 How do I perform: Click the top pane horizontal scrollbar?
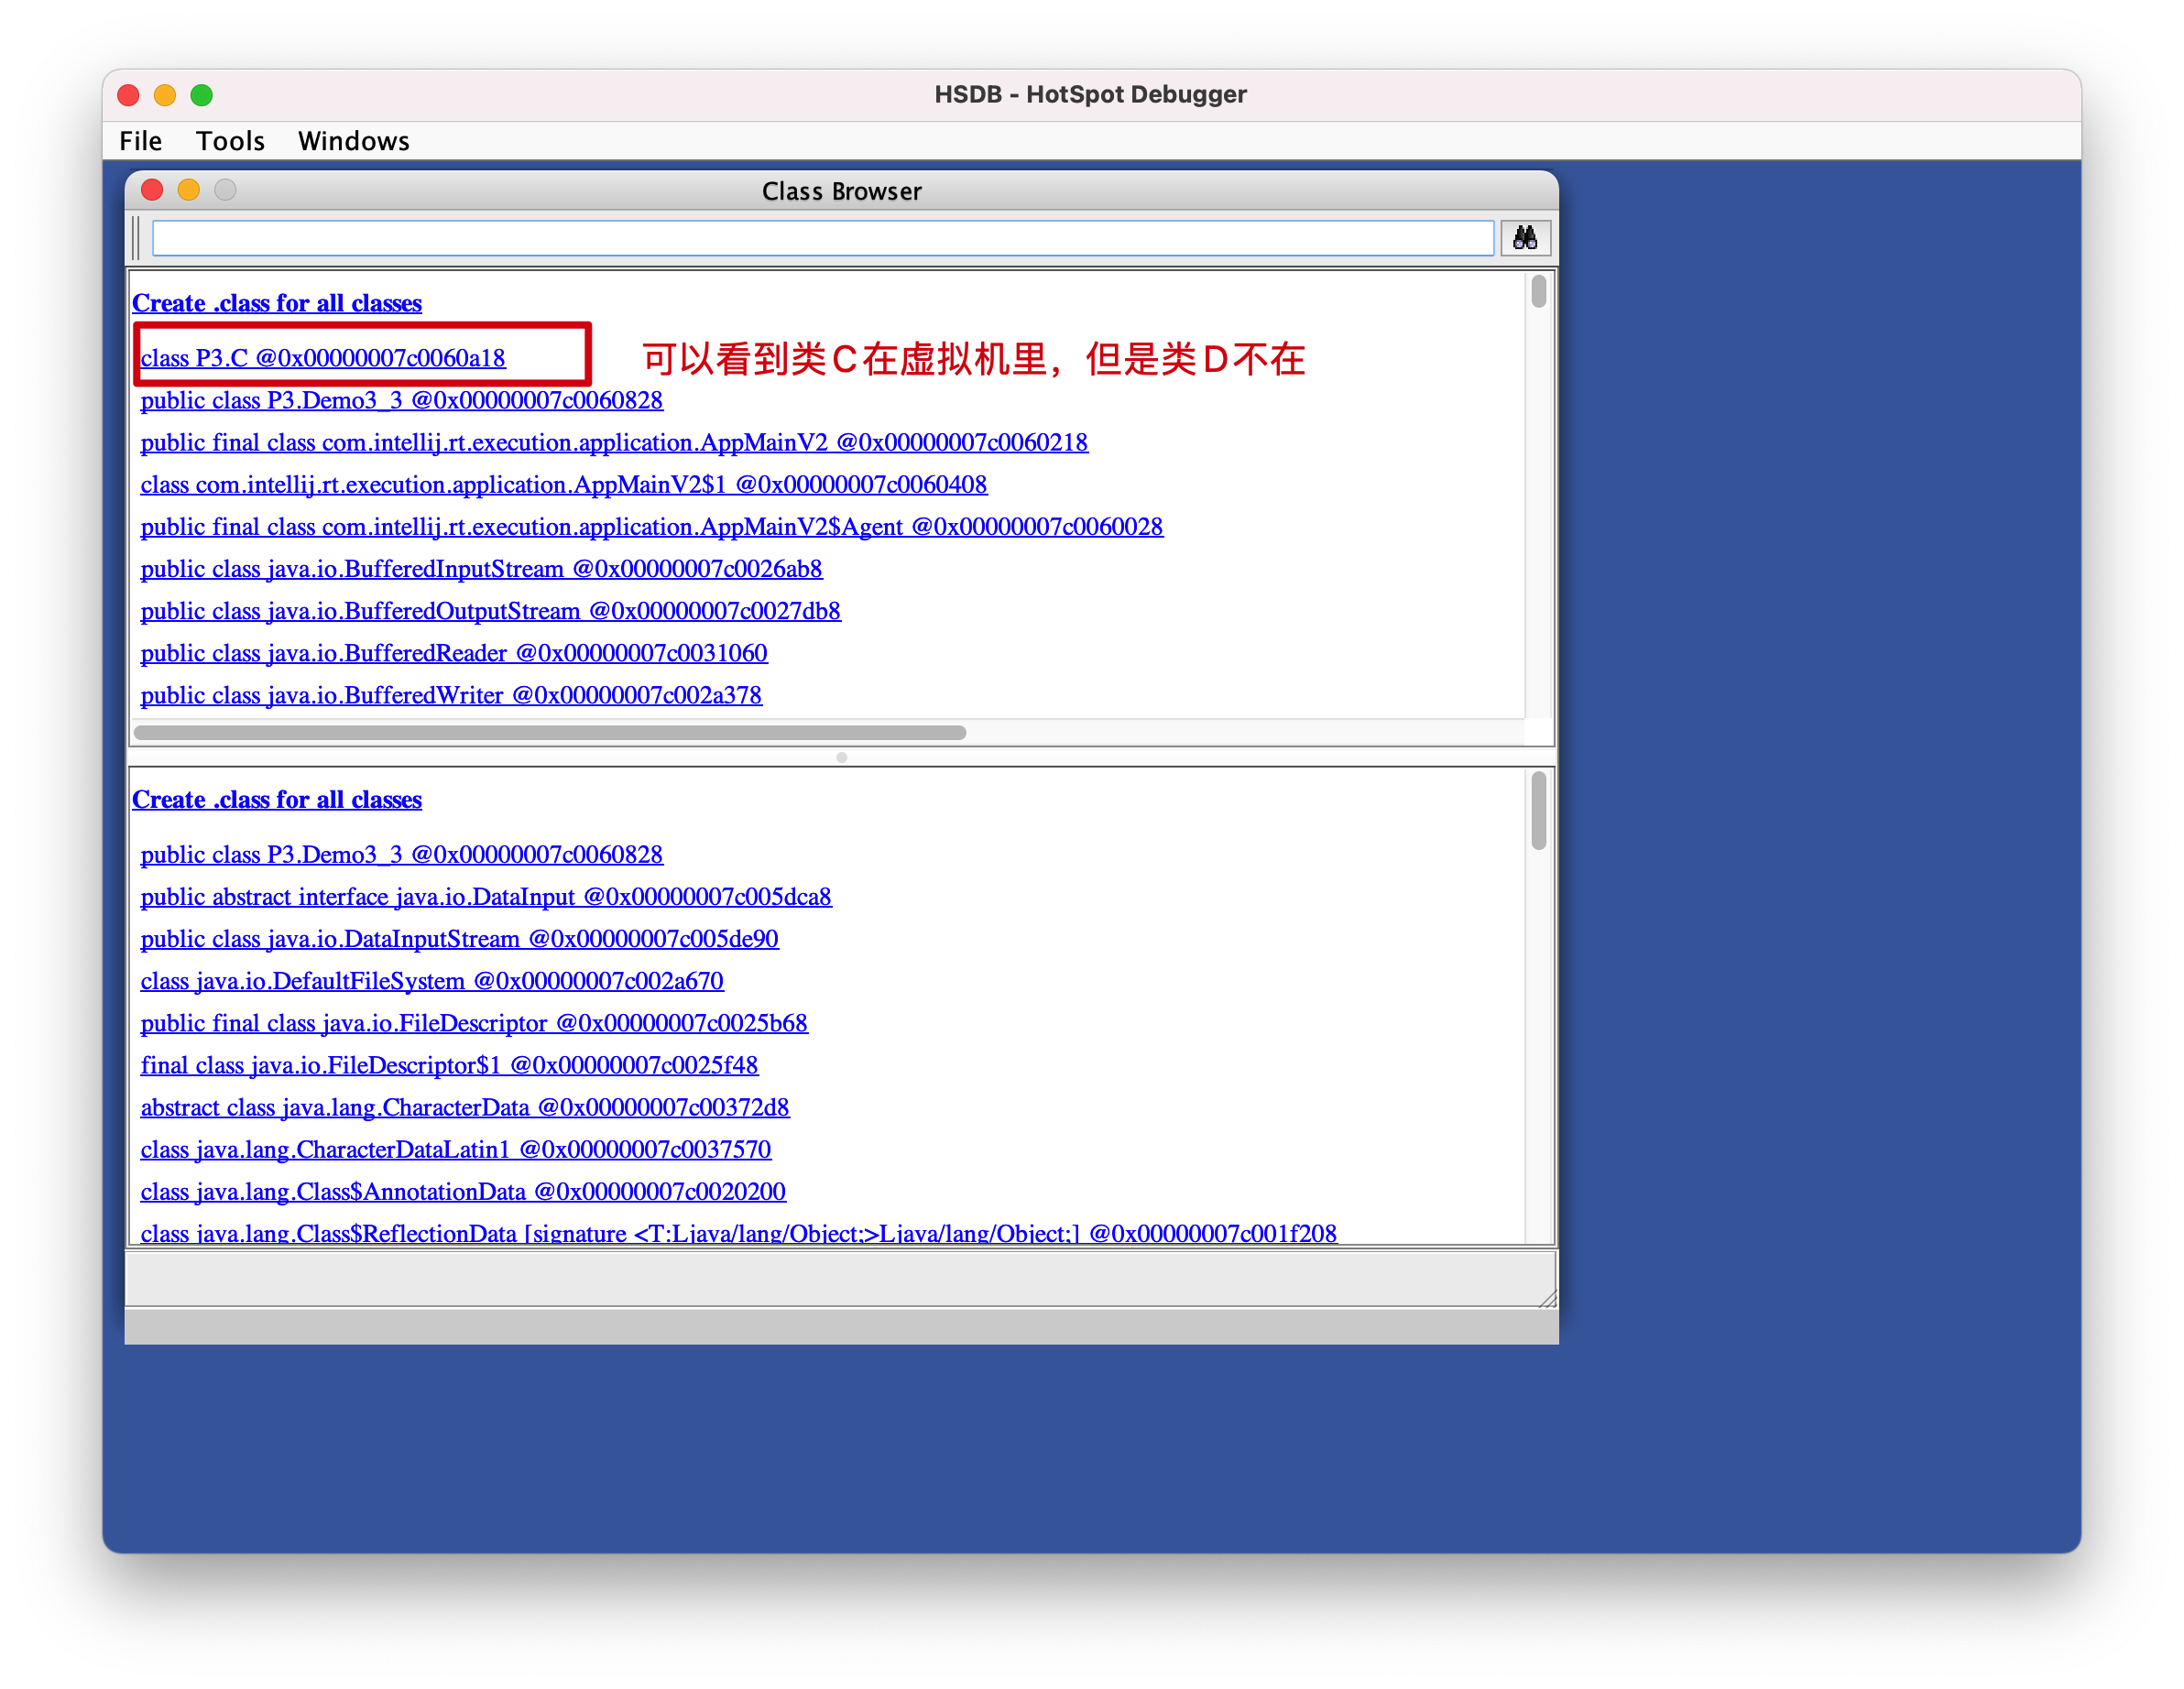pyautogui.click(x=549, y=732)
